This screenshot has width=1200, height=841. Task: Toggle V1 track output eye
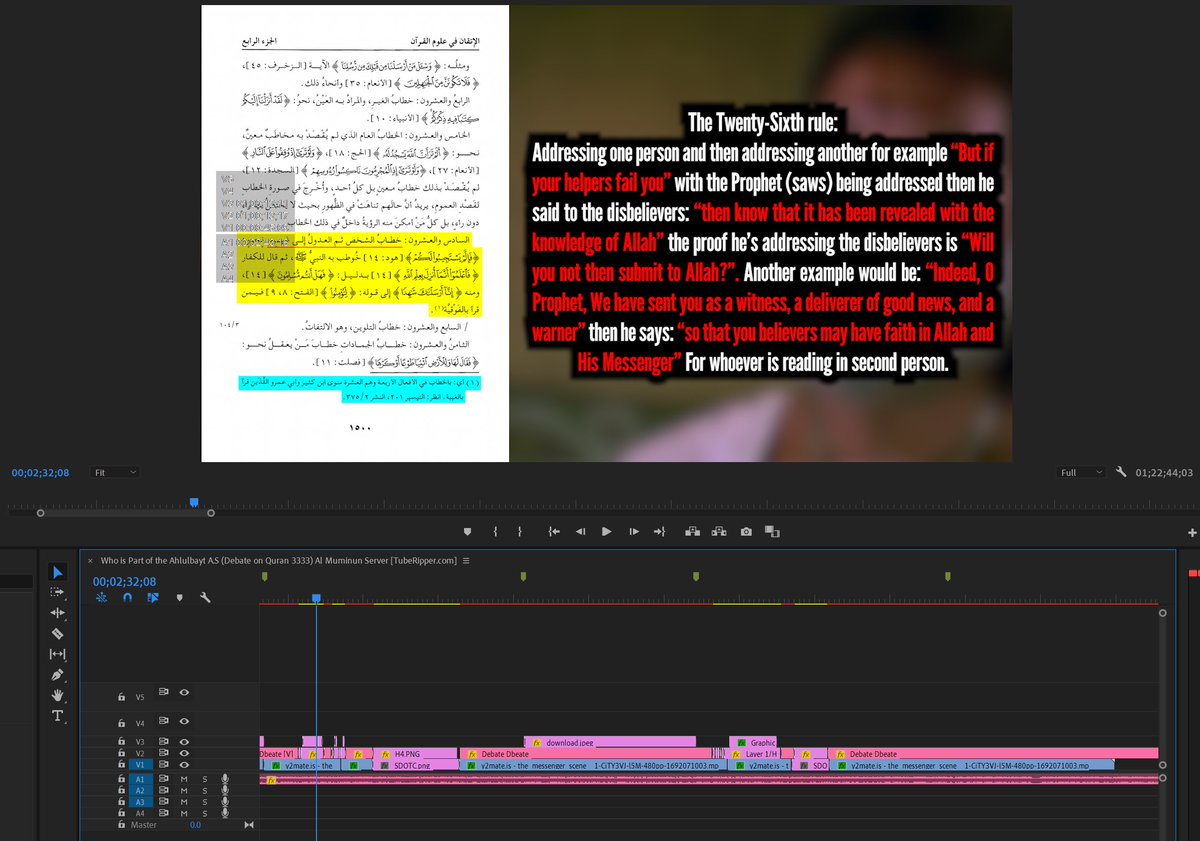[x=184, y=765]
